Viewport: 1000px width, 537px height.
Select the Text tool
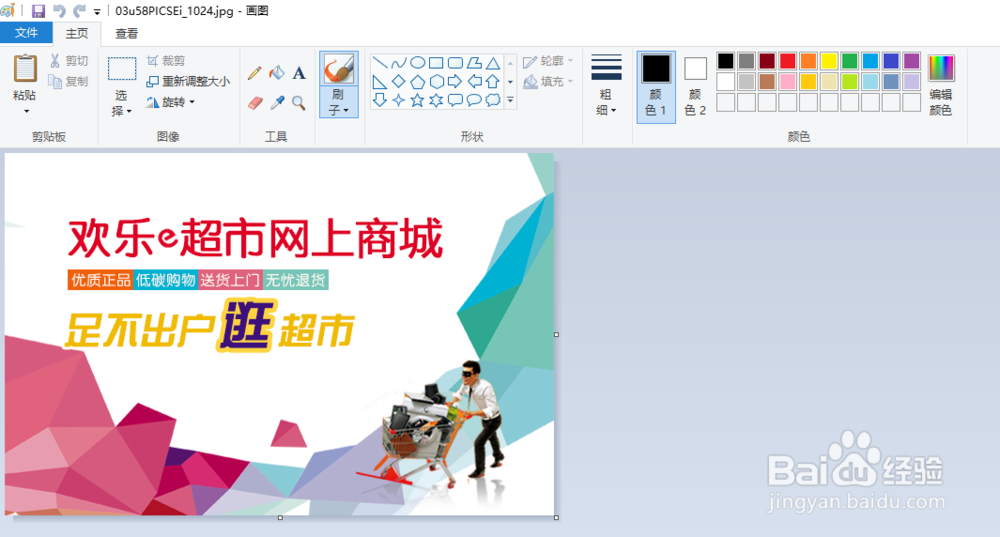coord(299,73)
